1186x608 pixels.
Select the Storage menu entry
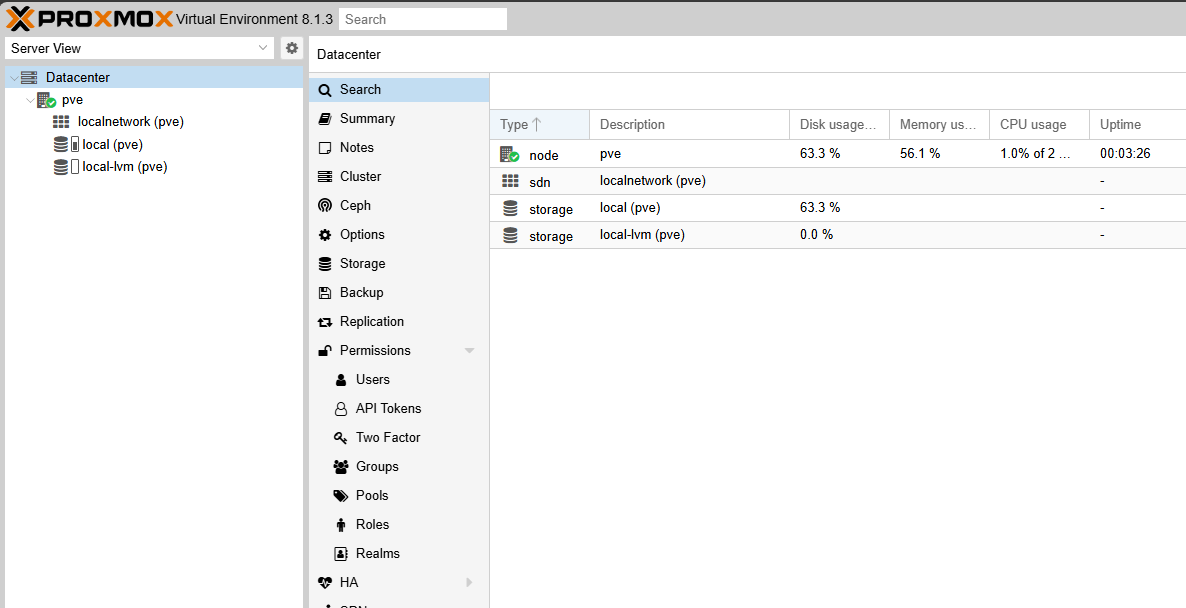[399, 264]
